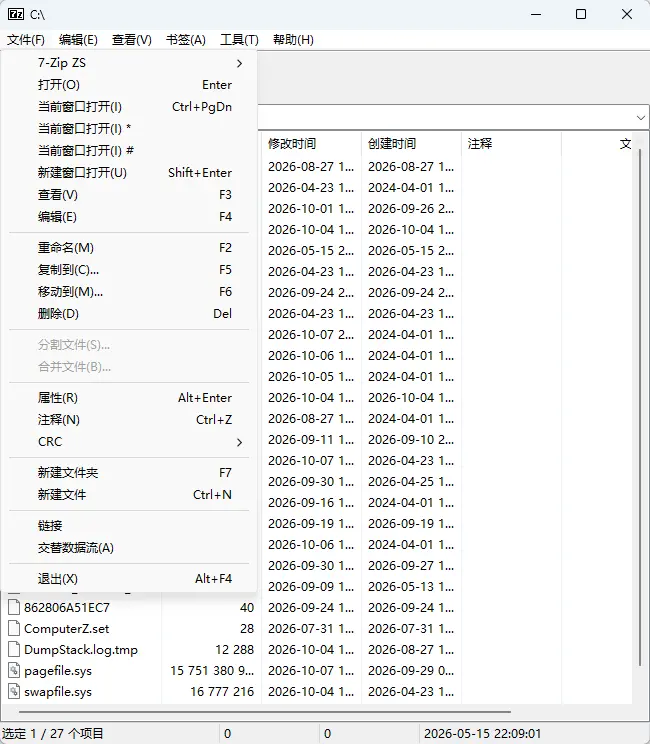650x744 pixels.
Task: Select 新建文件 menu entry
Action: click(x=129, y=494)
